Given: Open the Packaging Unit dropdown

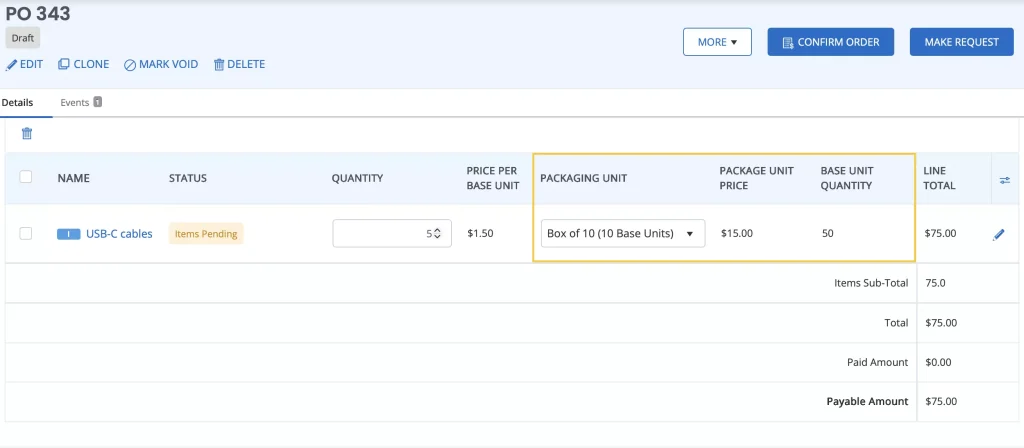Looking at the screenshot, I should point(623,233).
